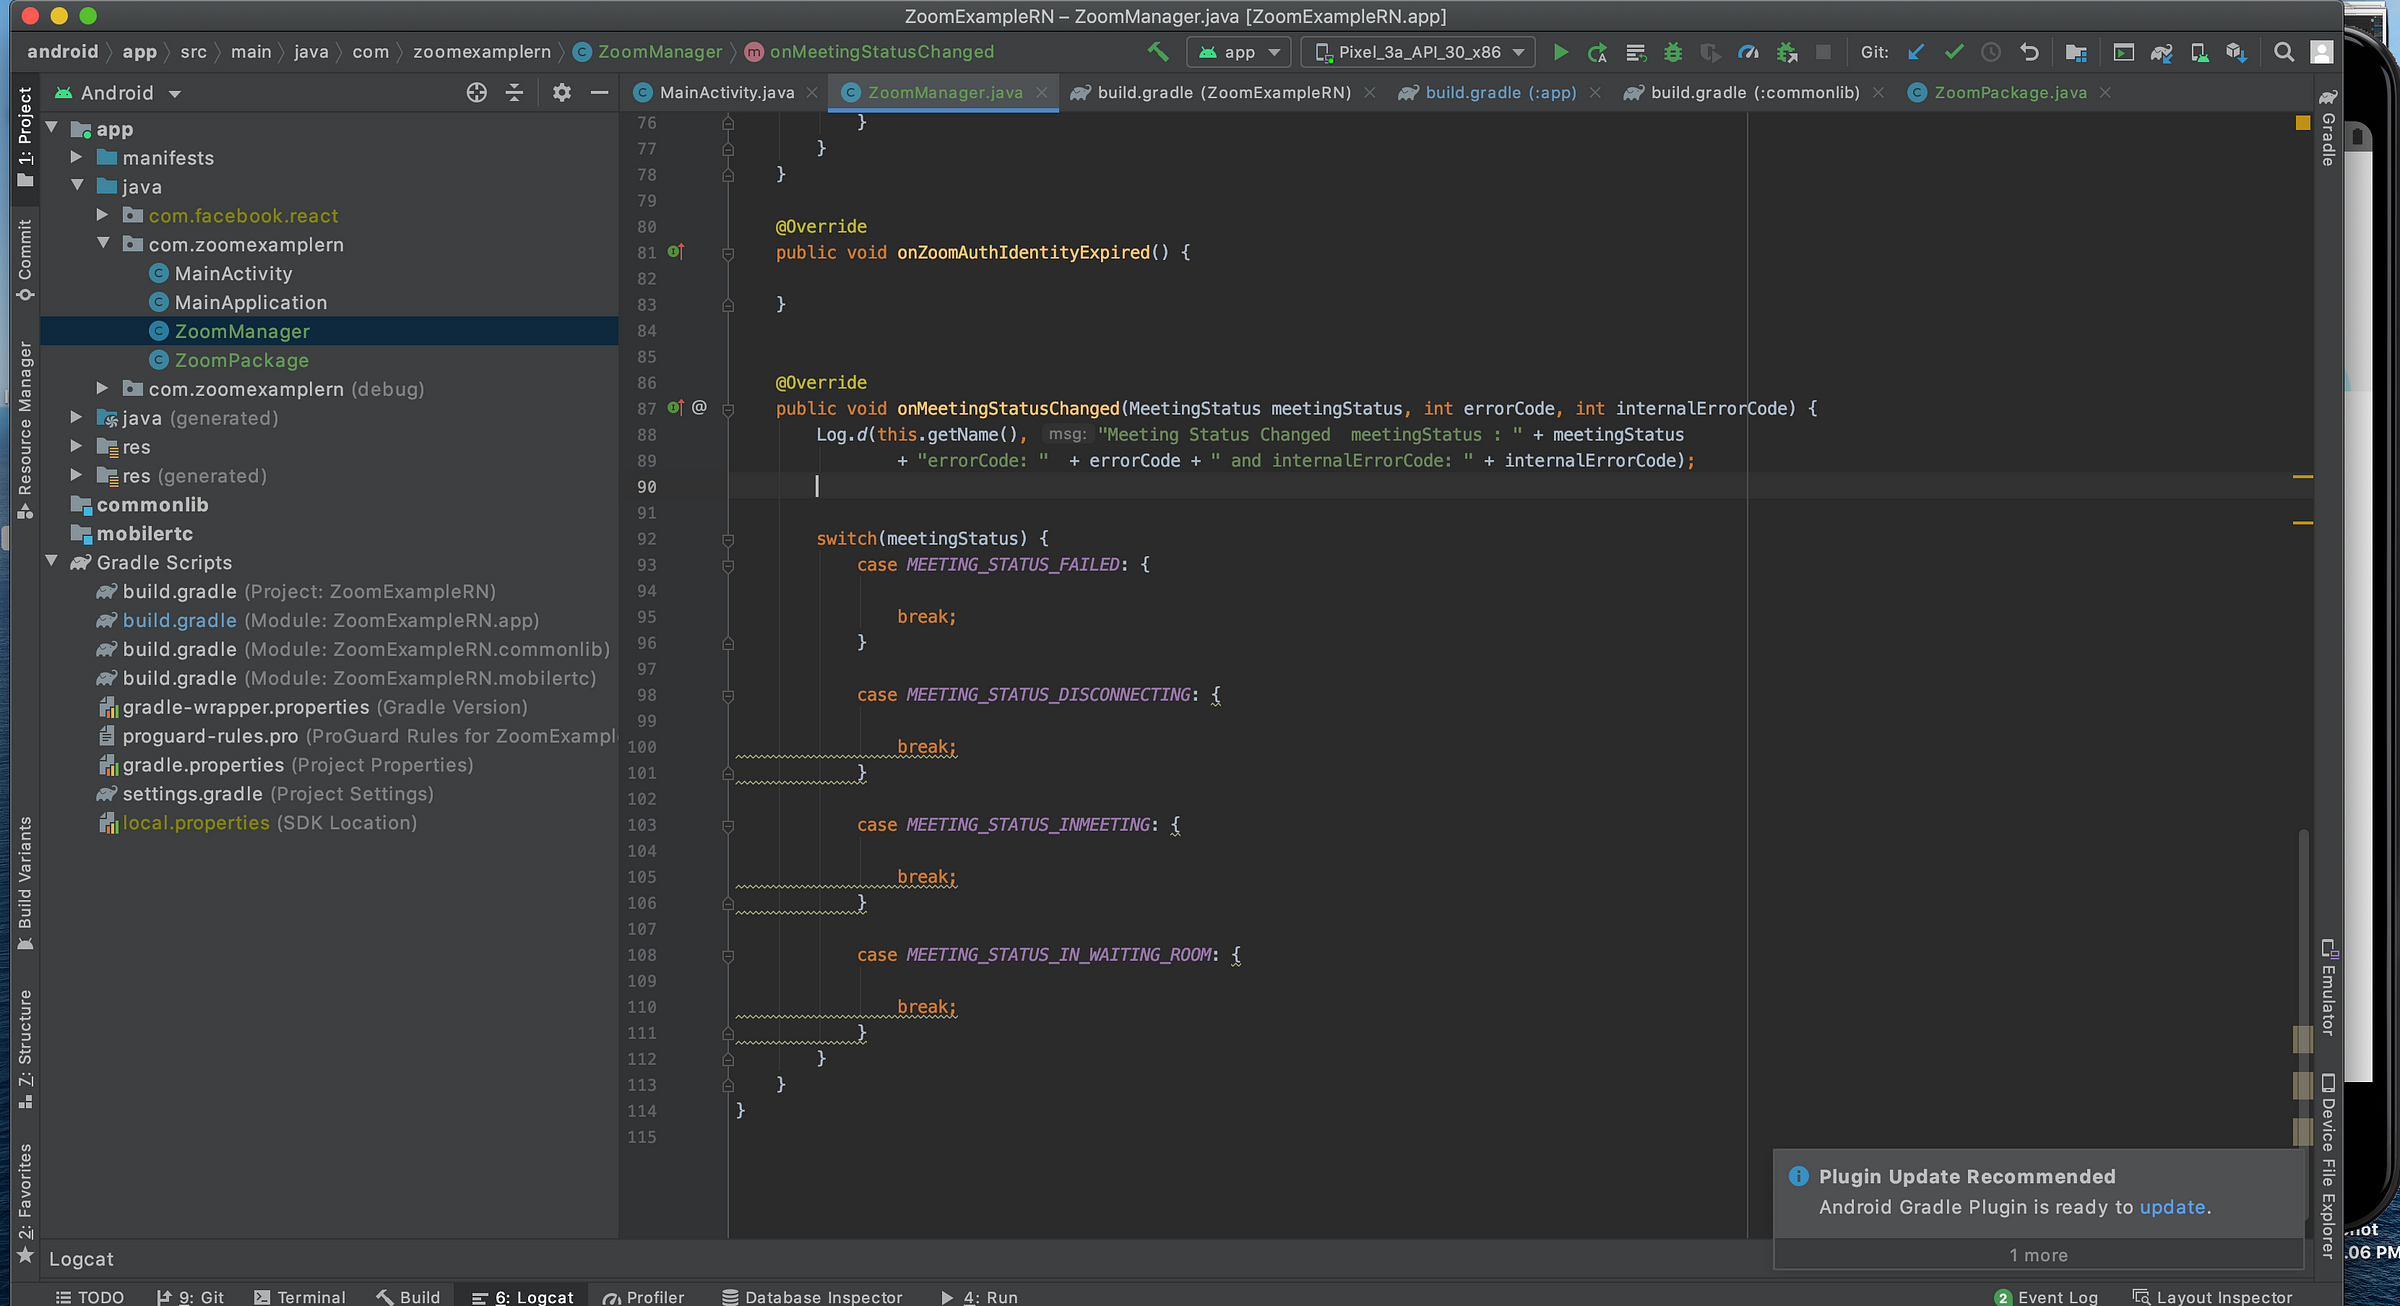Screen dimensions: 2400x1306
Task: Switch to the MainActivity.java tab
Action: pos(726,93)
